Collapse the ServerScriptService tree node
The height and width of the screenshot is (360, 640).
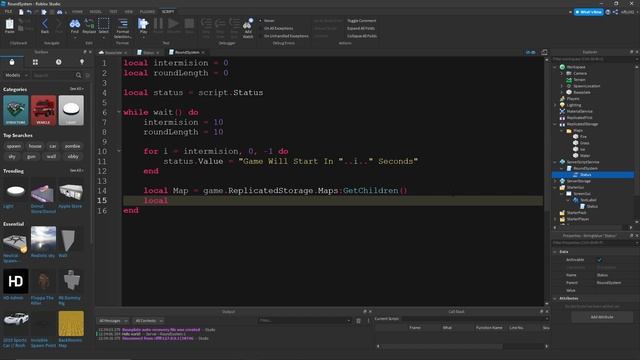(555, 162)
